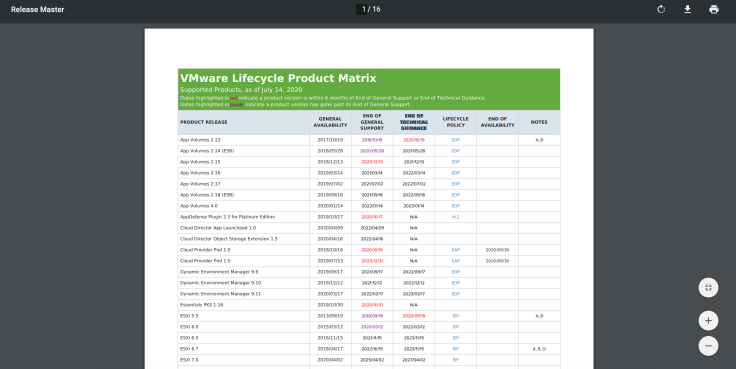Click end of availability for Cloud Provider Pod 1.5
The height and width of the screenshot is (369, 736).
(x=497, y=261)
